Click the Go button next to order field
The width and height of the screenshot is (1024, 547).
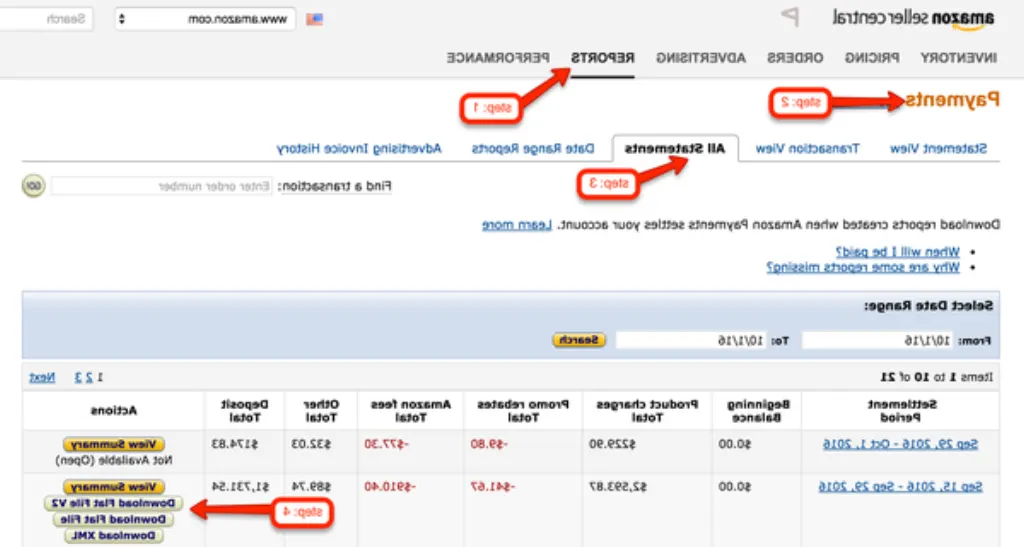coord(33,186)
